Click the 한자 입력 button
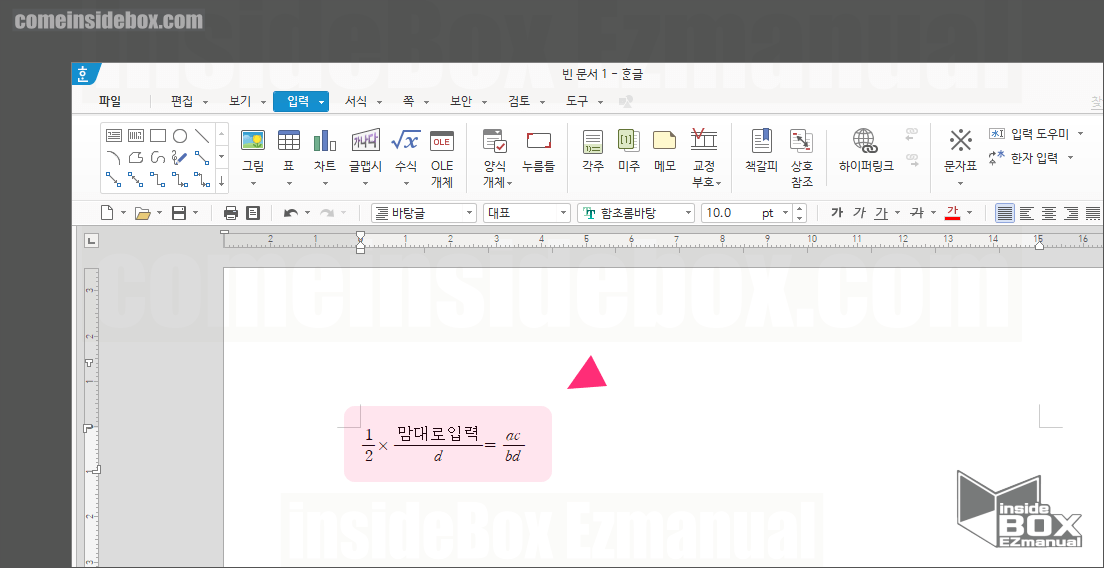 tap(1024, 158)
